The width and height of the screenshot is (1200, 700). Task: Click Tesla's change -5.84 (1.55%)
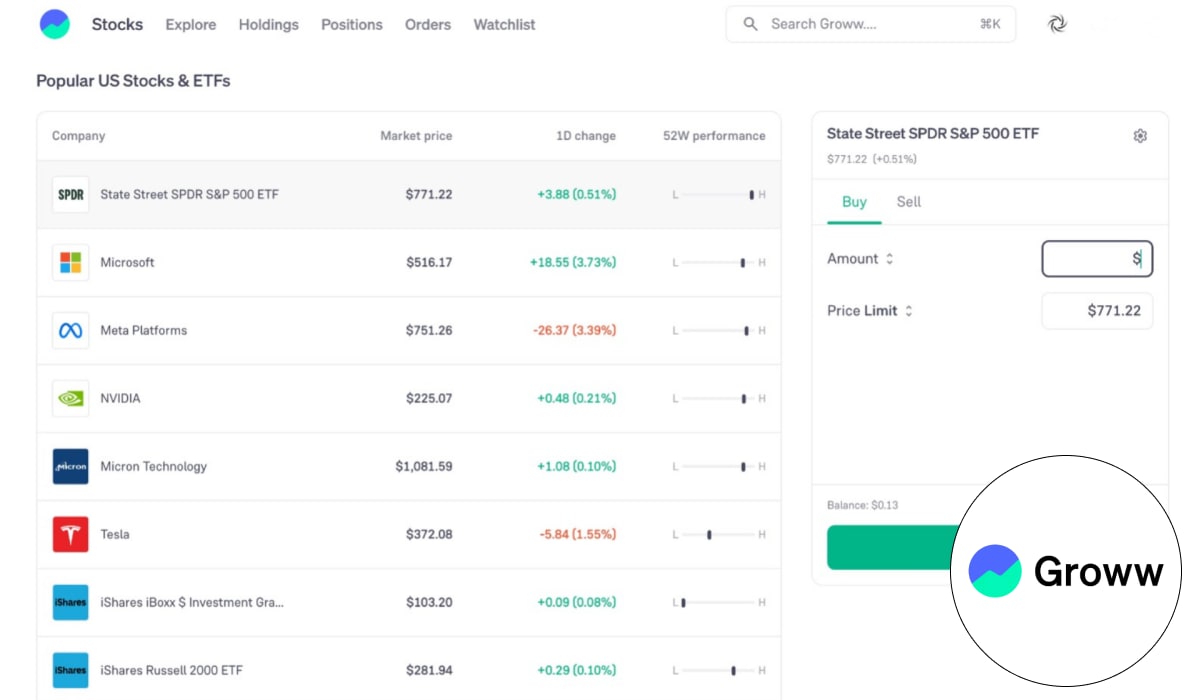[578, 534]
